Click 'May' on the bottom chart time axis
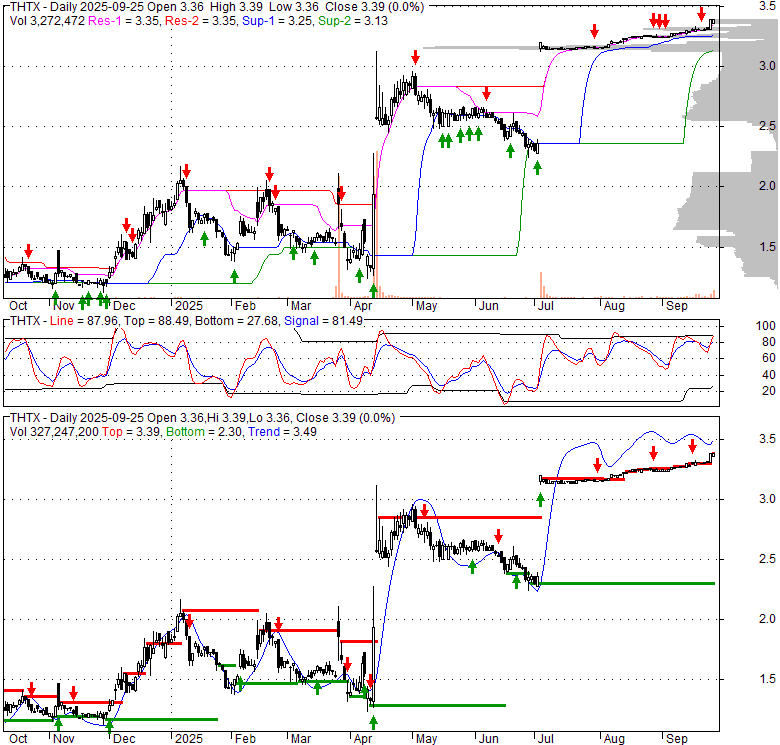Image resolution: width=780 pixels, height=745 pixels. pyautogui.click(x=426, y=739)
